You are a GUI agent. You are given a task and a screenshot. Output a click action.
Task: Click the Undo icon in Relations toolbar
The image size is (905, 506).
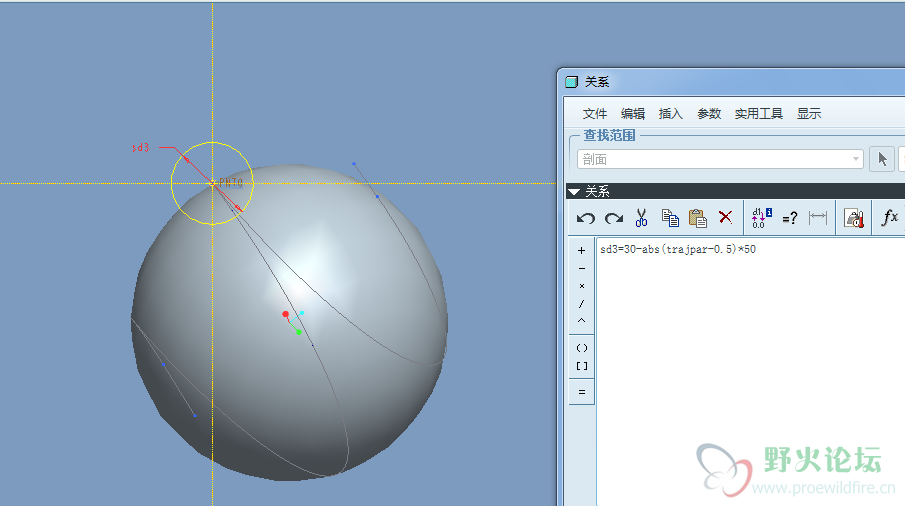click(x=586, y=218)
